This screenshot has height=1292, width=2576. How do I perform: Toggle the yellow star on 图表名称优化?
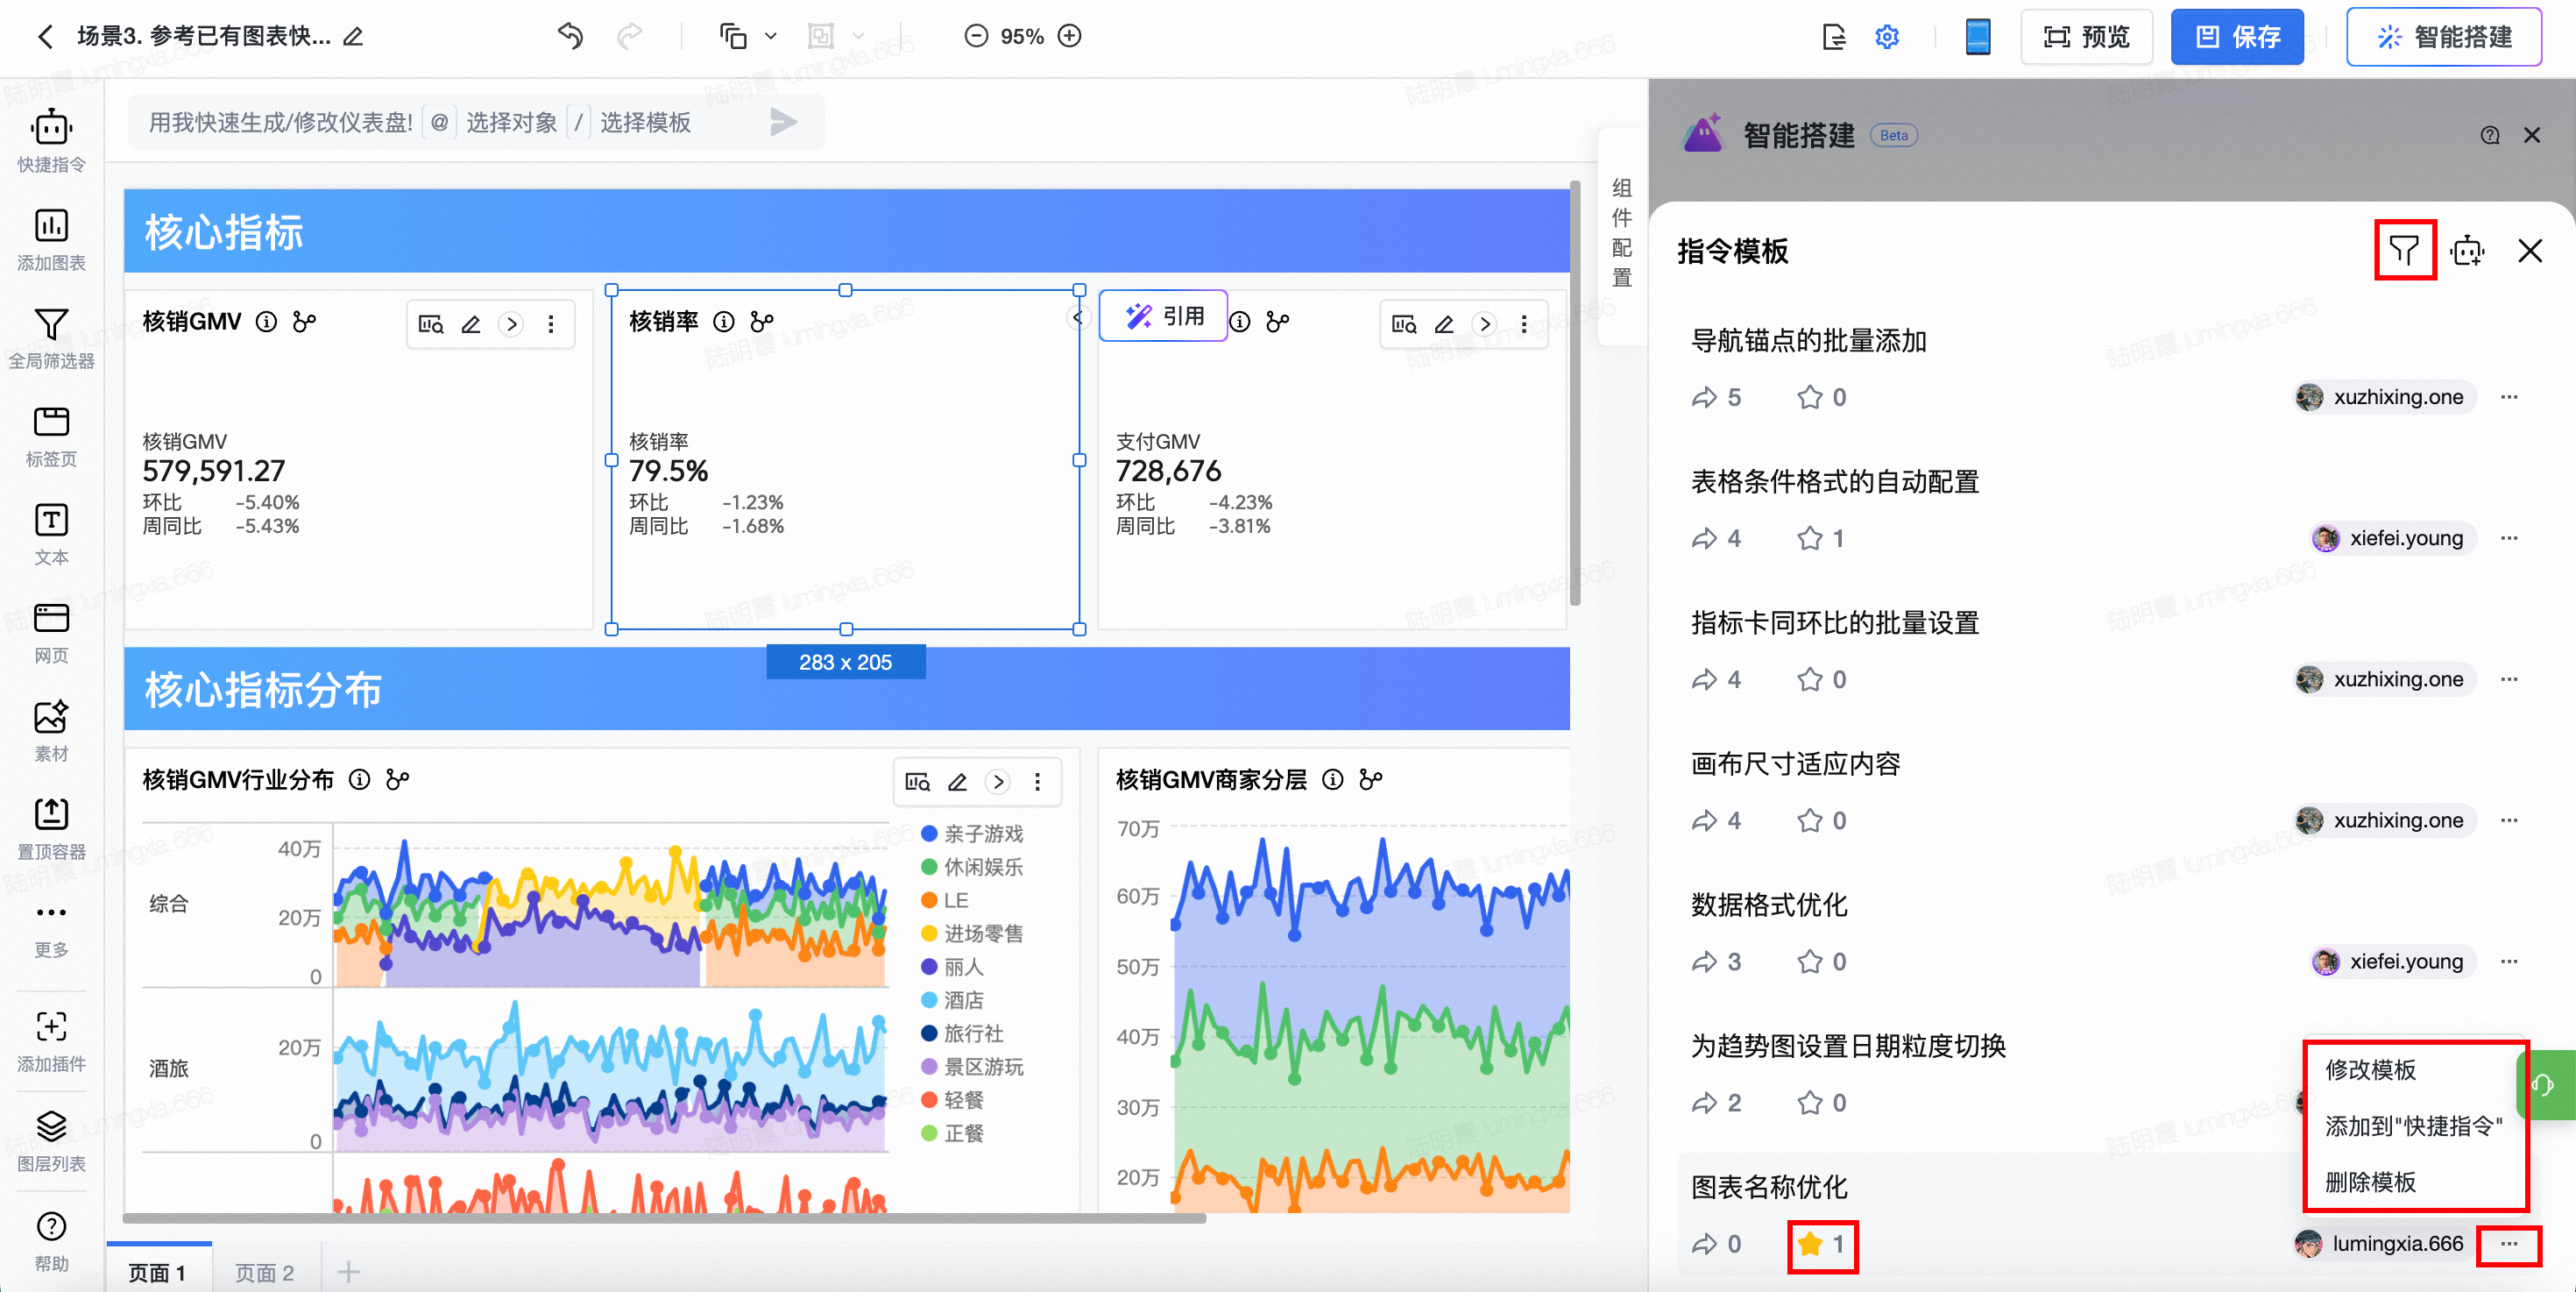pyautogui.click(x=1810, y=1244)
